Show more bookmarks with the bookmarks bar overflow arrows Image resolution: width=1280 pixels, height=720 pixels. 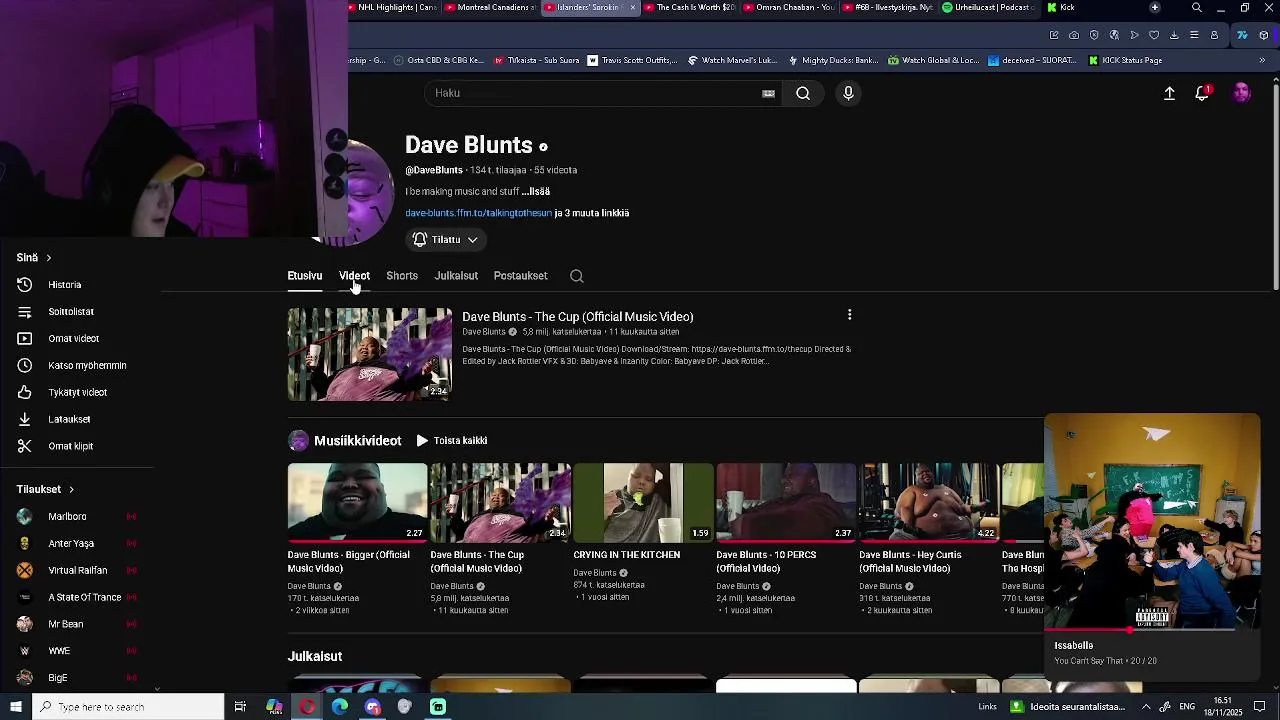[x=1262, y=60]
